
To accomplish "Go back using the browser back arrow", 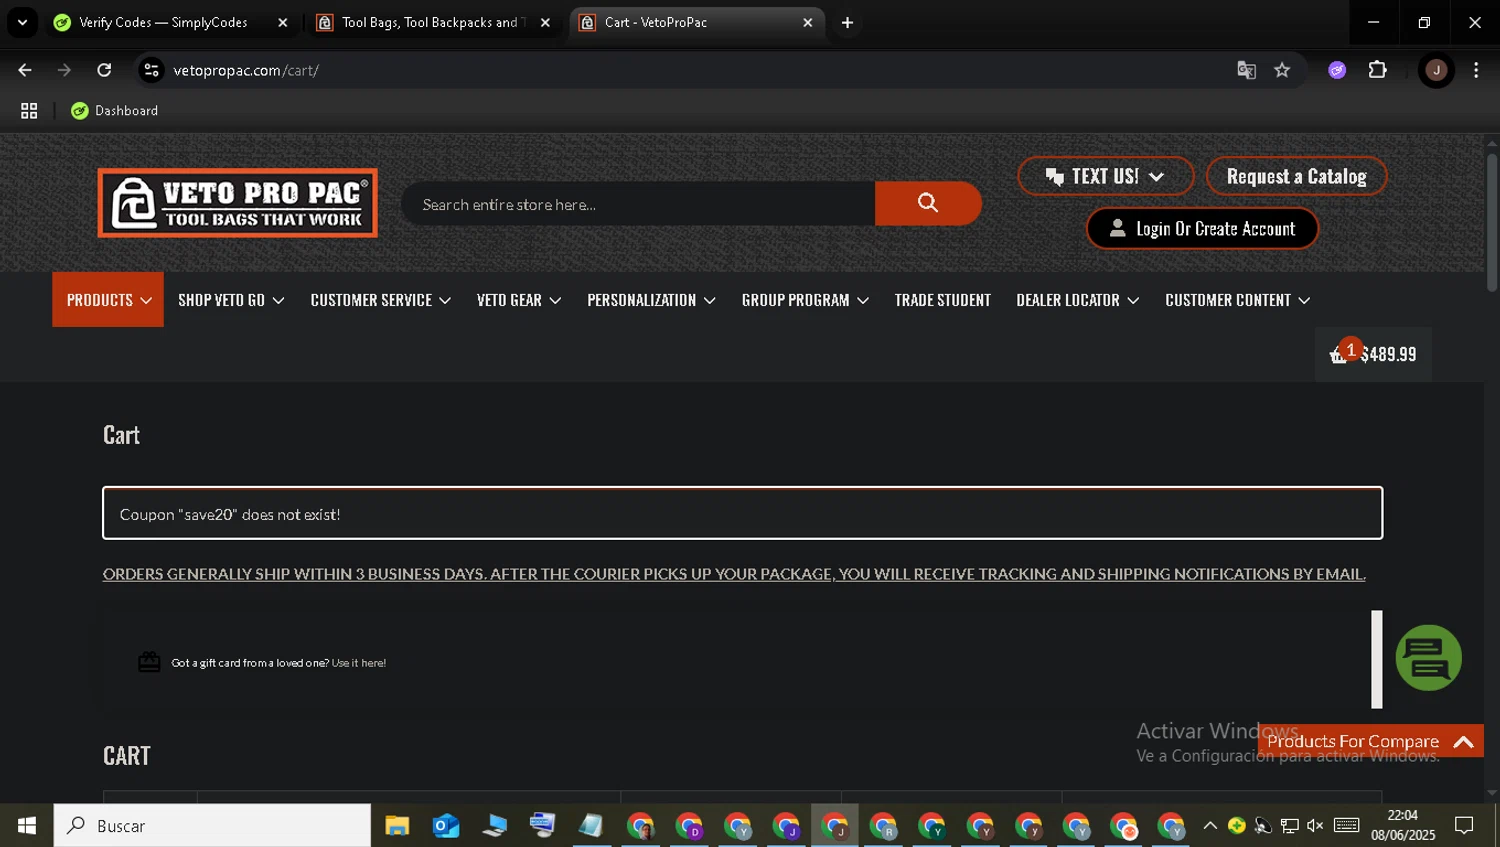I will [x=25, y=70].
